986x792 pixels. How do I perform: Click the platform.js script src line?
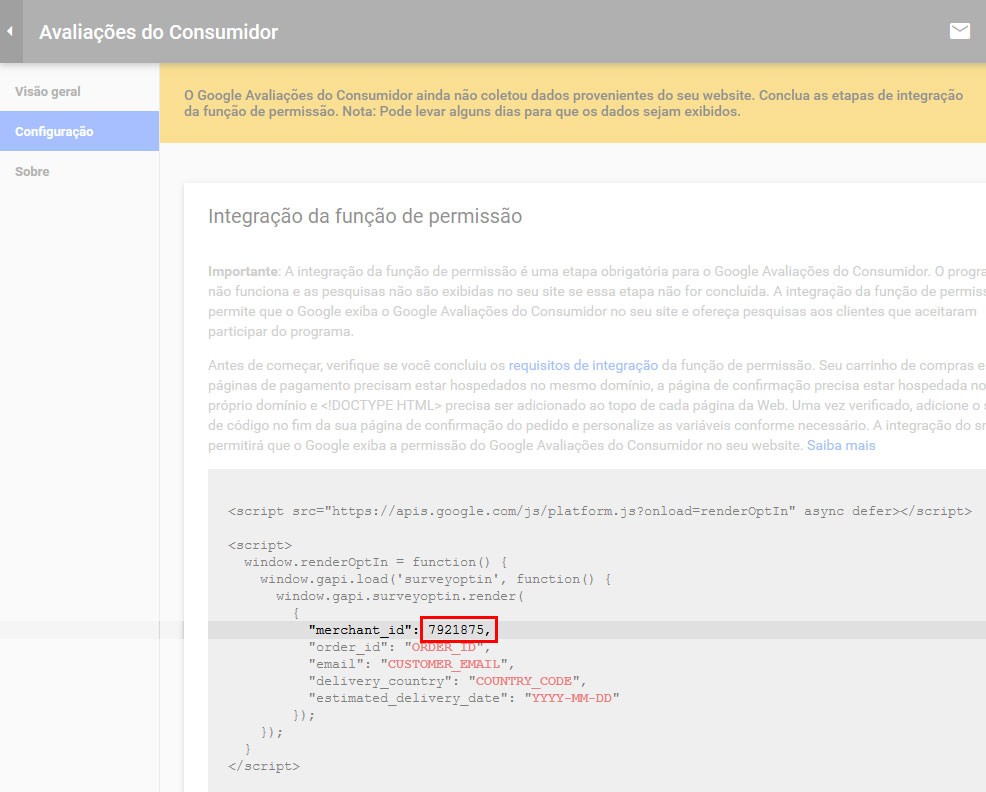[600, 511]
